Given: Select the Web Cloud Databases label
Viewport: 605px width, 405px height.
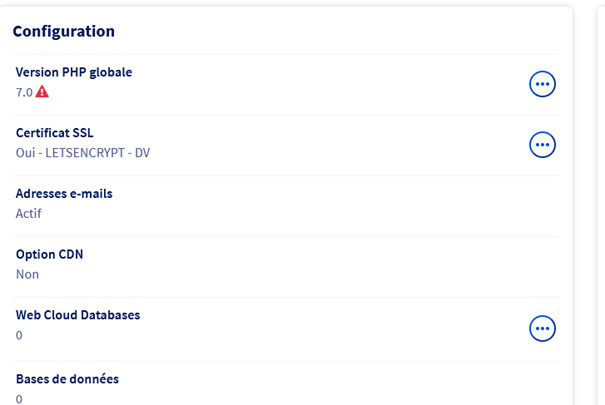Looking at the screenshot, I should pyautogui.click(x=78, y=315).
